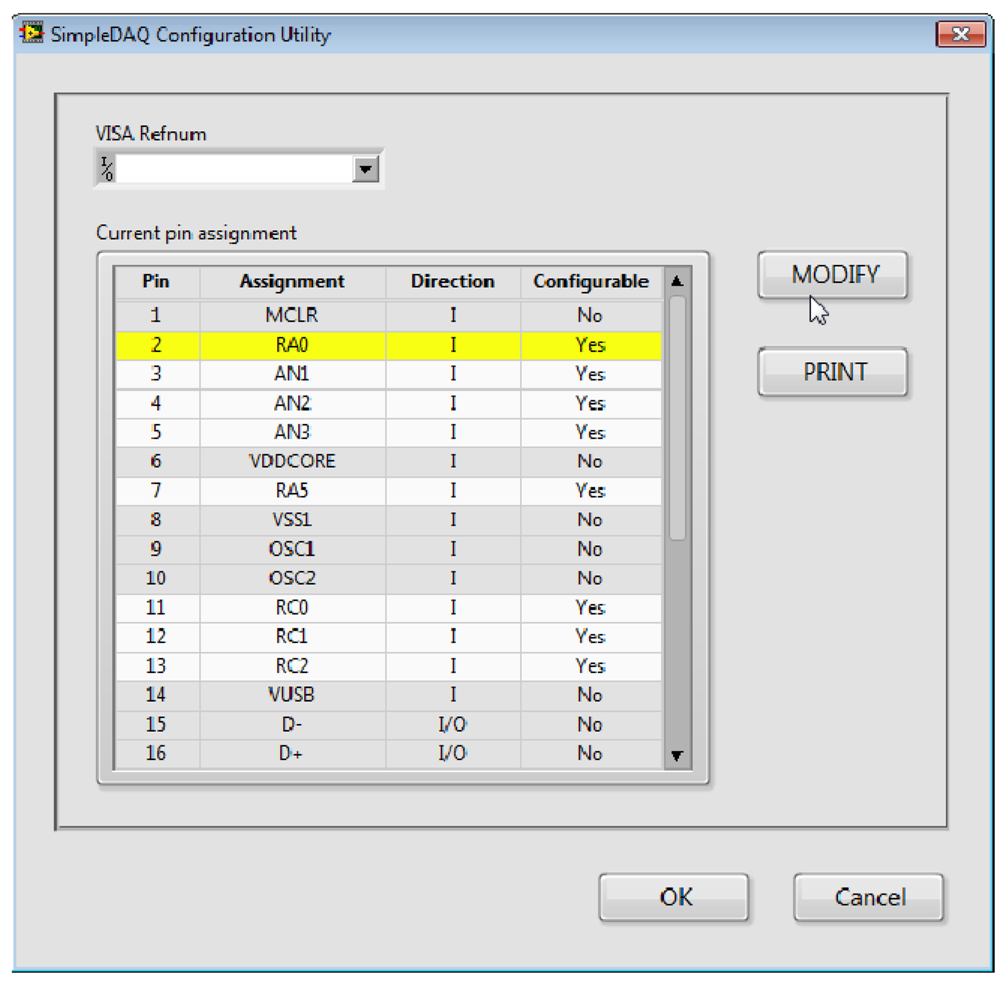Select the RC2 assignment cell
Image resolution: width=1007 pixels, height=989 pixels.
(x=293, y=666)
